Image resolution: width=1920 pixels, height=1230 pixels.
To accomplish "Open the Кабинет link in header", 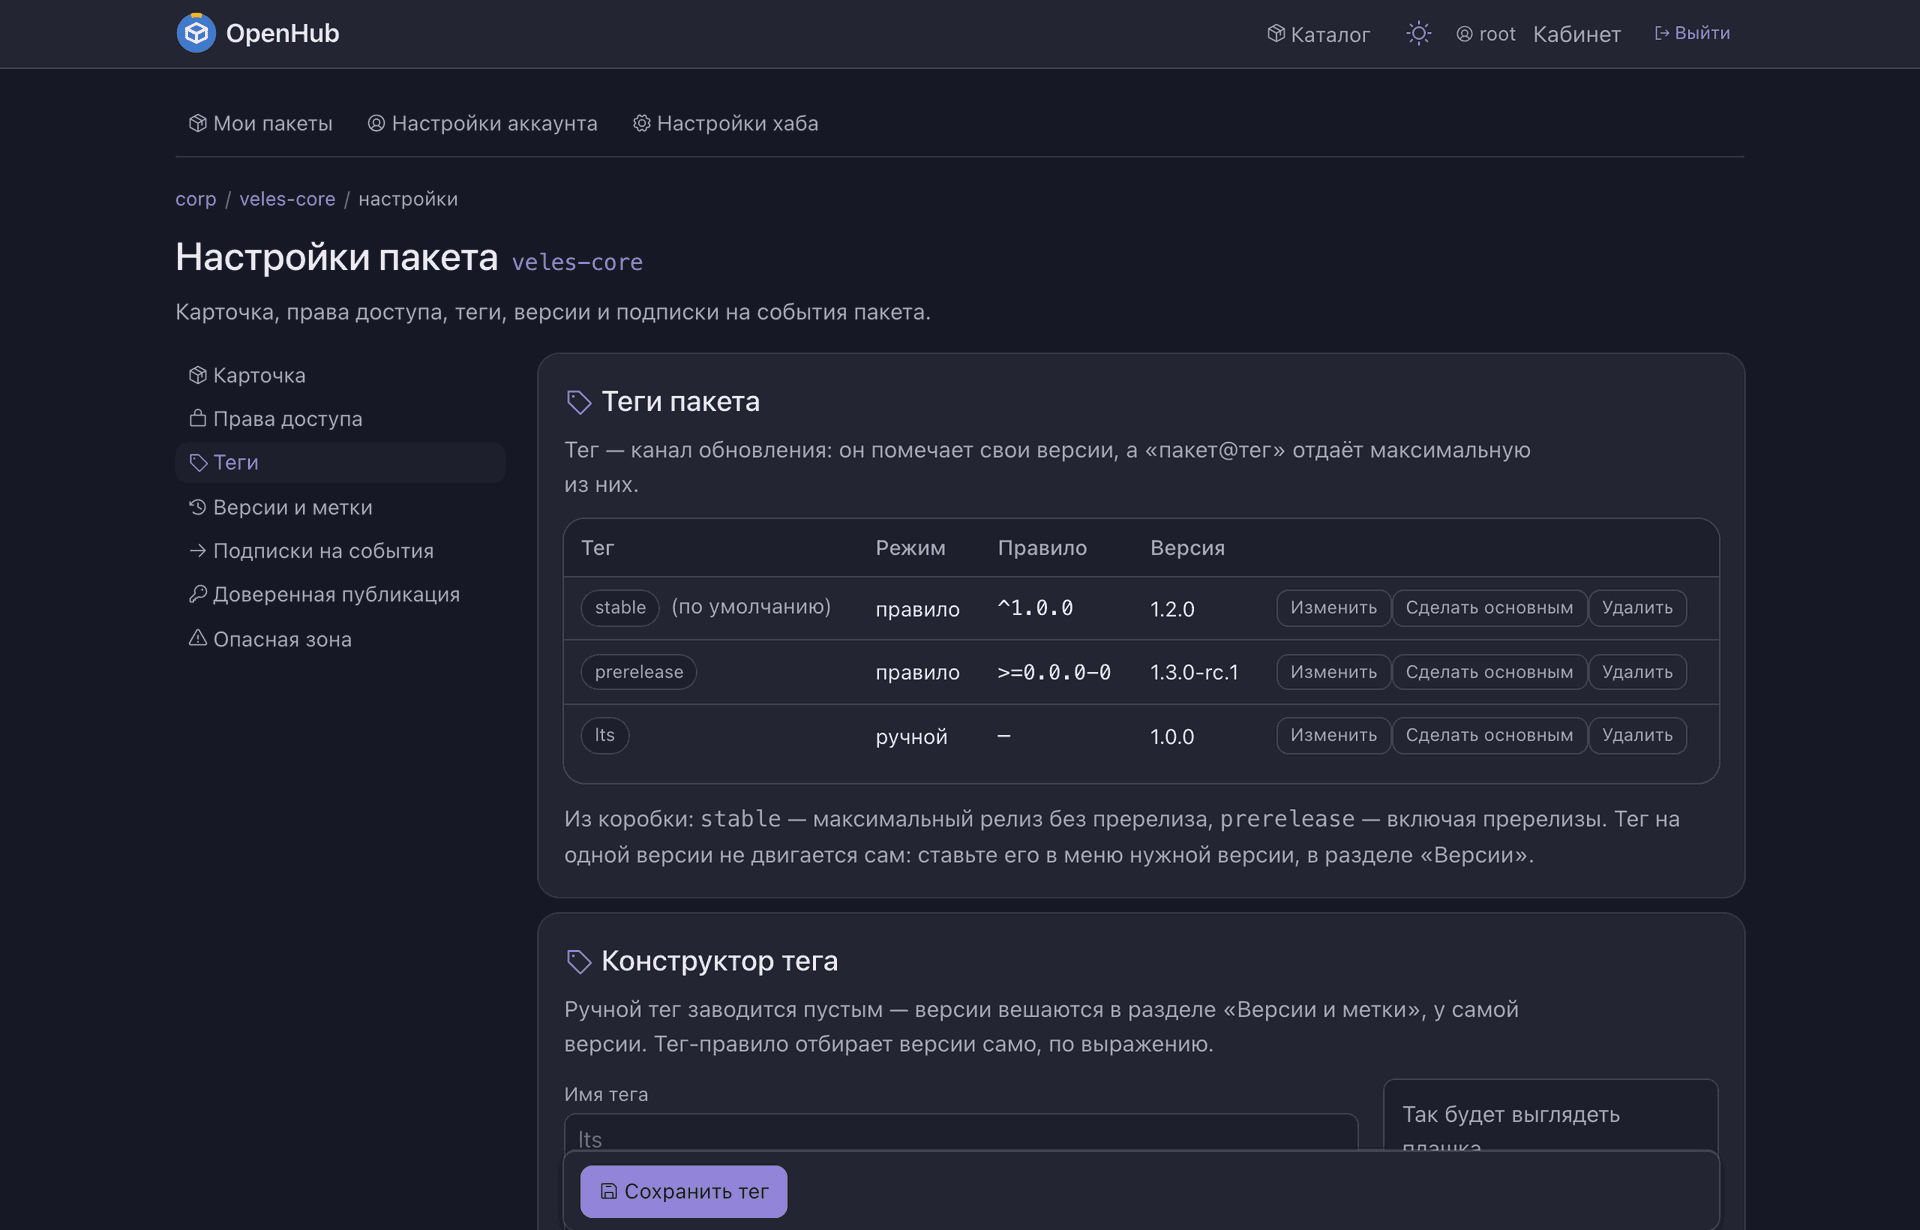I will [1577, 34].
